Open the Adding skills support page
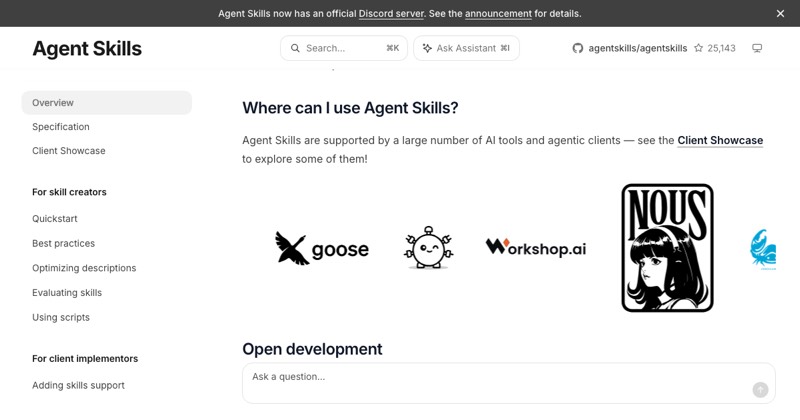 78,385
